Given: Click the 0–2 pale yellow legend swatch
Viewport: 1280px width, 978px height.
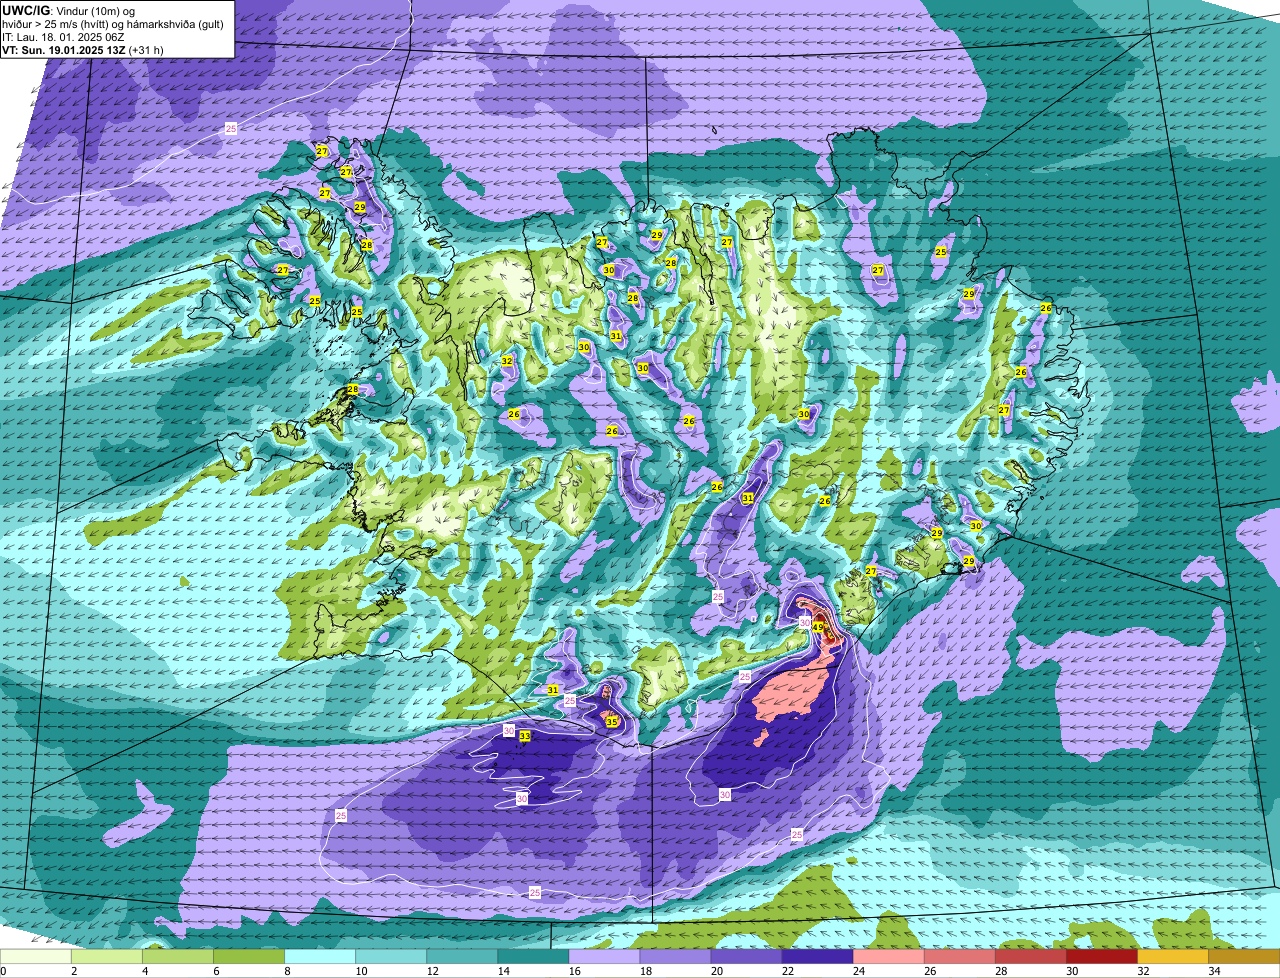Looking at the screenshot, I should click(x=36, y=956).
